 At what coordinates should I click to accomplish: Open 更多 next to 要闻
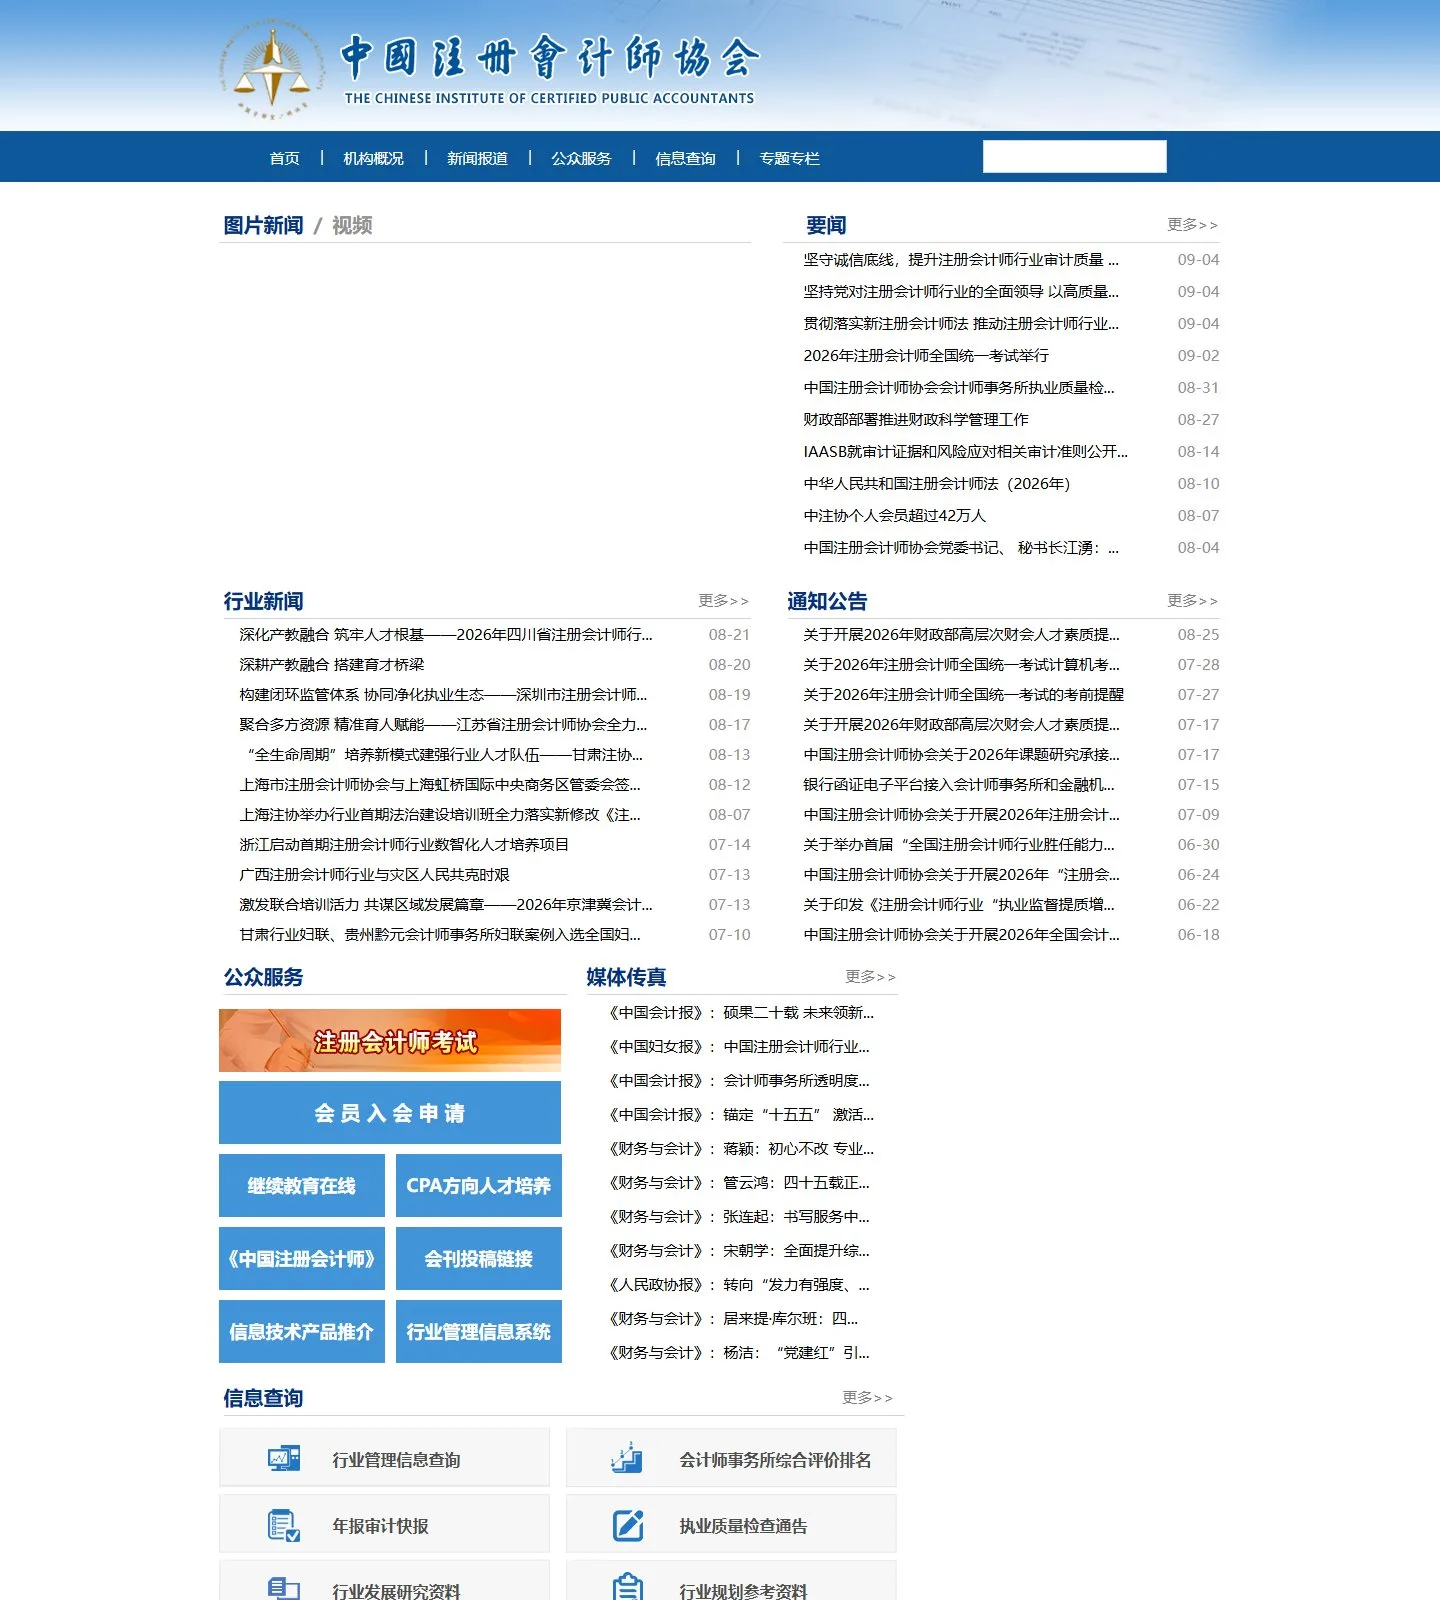[x=1192, y=225]
